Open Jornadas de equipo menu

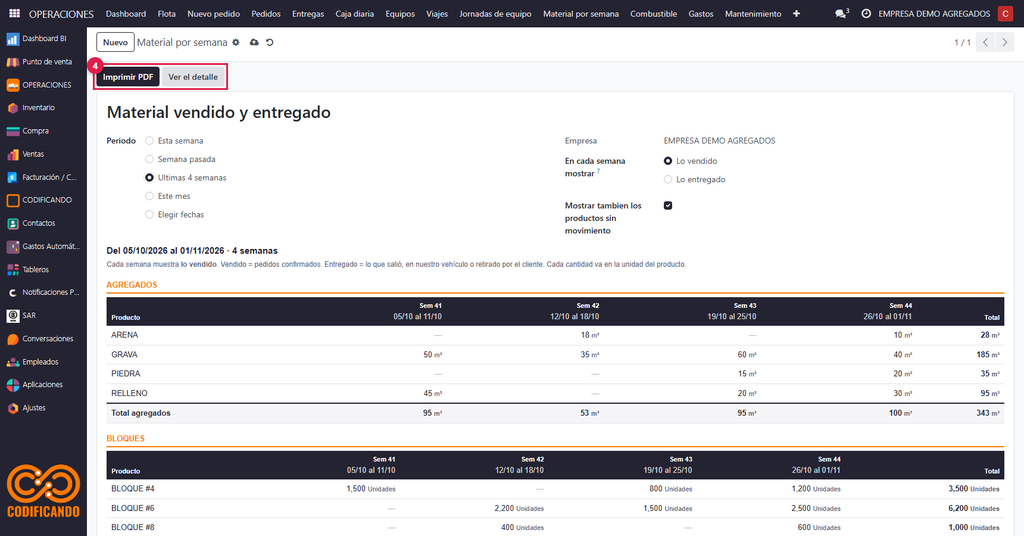pos(495,14)
